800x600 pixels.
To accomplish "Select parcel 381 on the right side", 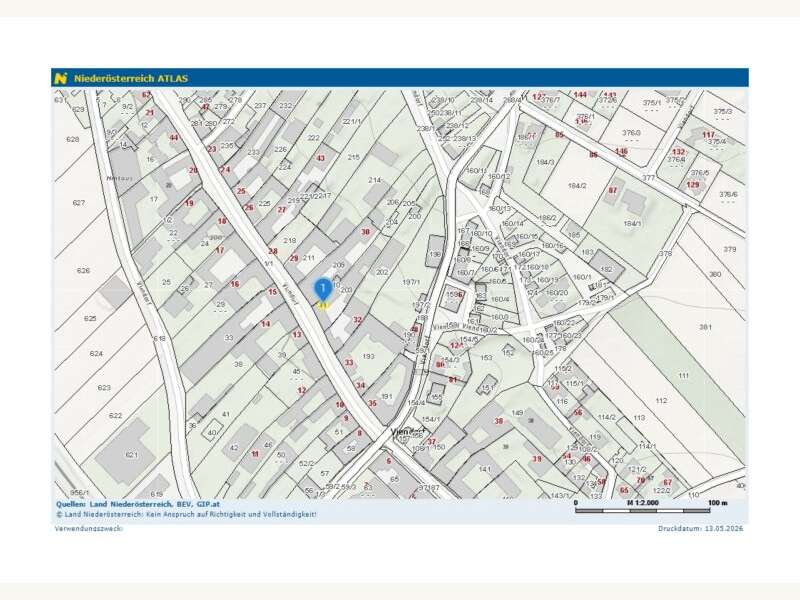I will point(706,327).
